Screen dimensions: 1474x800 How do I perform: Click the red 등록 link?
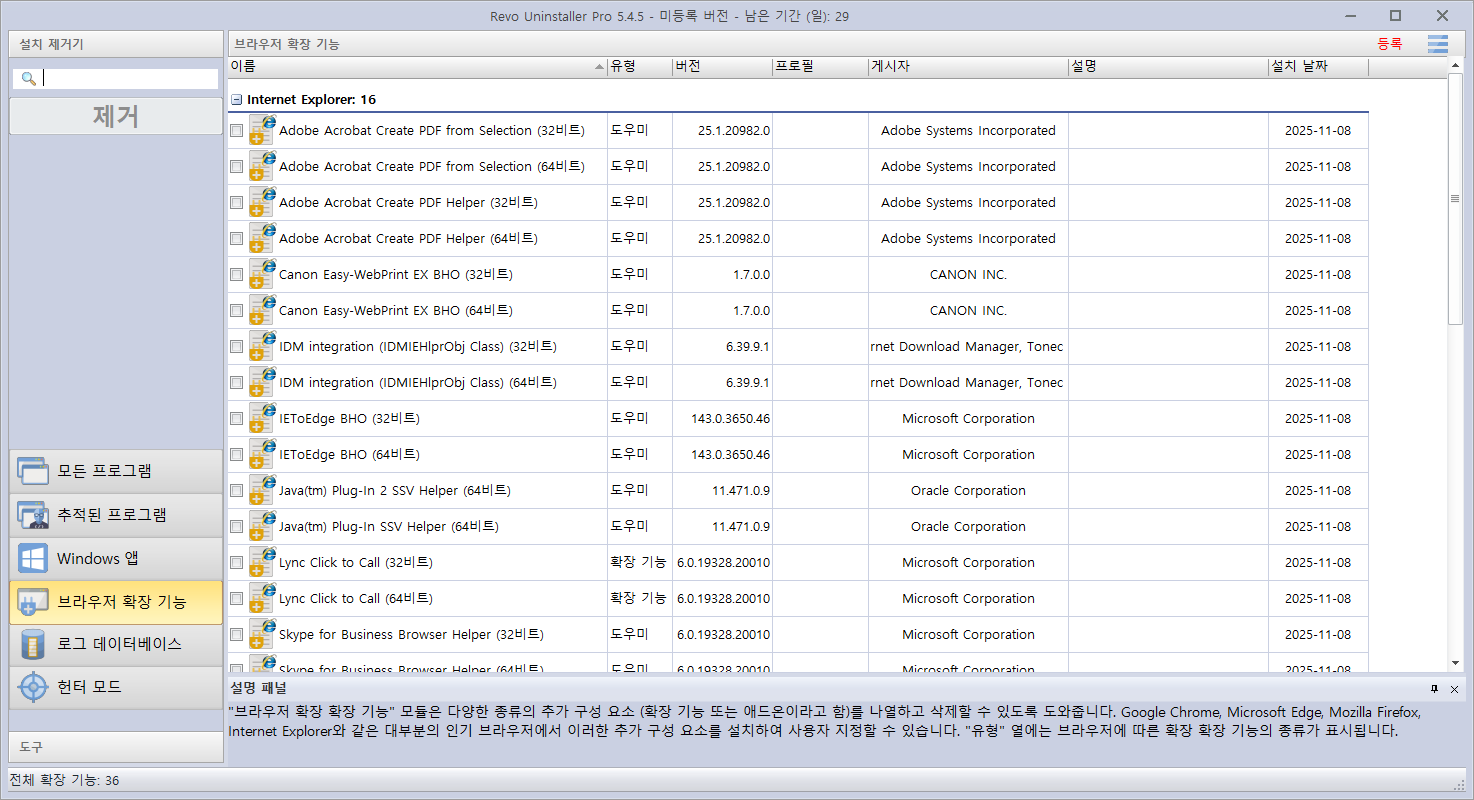[x=1389, y=44]
